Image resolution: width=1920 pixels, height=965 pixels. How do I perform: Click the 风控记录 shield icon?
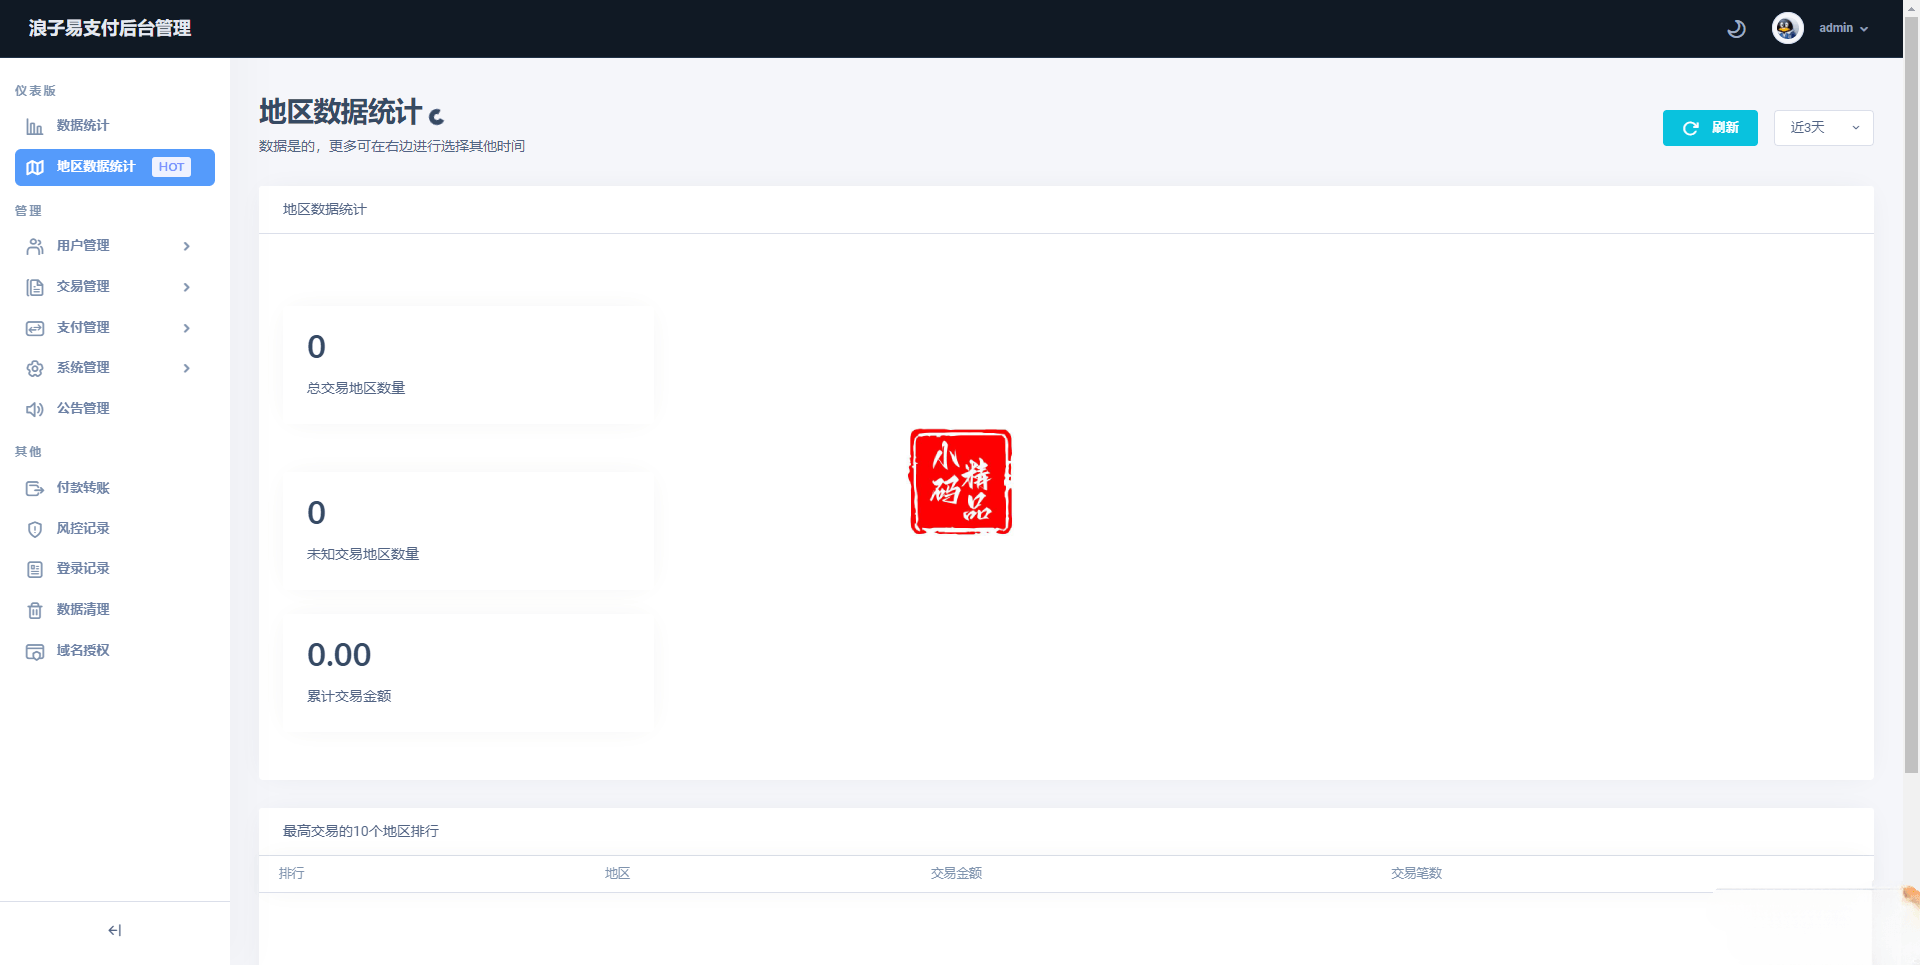coord(35,529)
